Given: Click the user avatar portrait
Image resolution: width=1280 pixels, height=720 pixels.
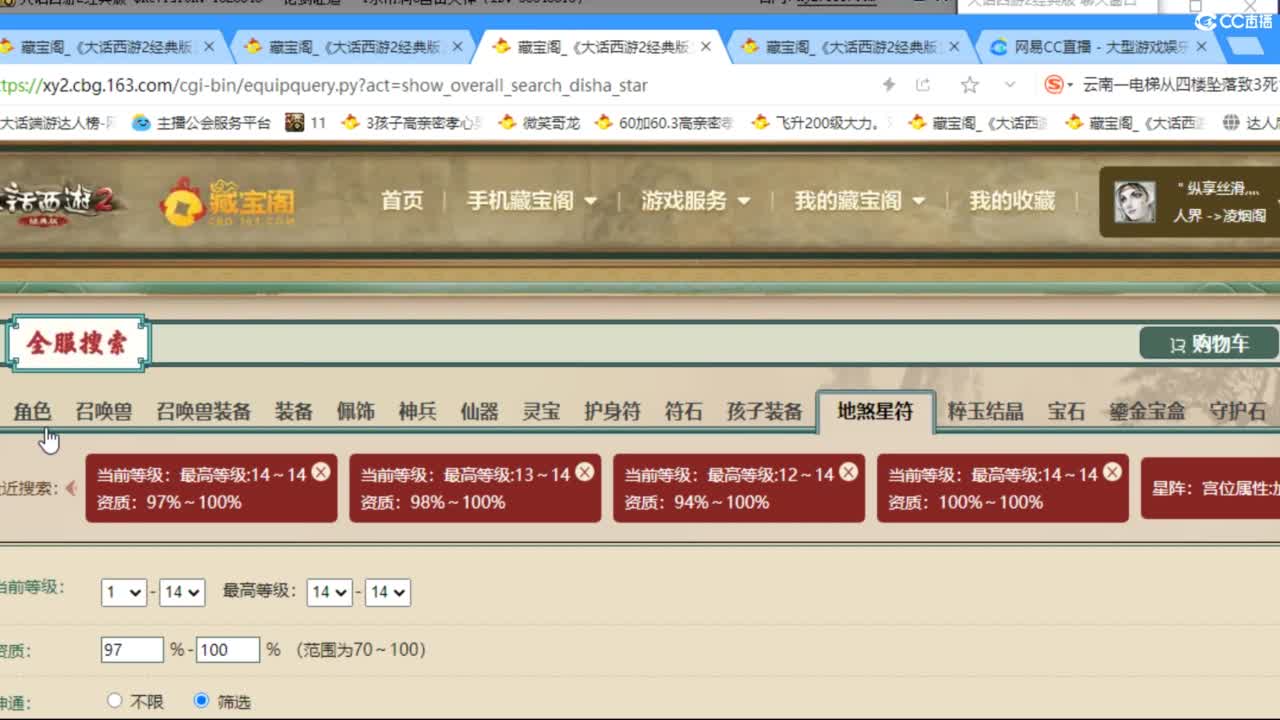Looking at the screenshot, I should (x=1135, y=202).
